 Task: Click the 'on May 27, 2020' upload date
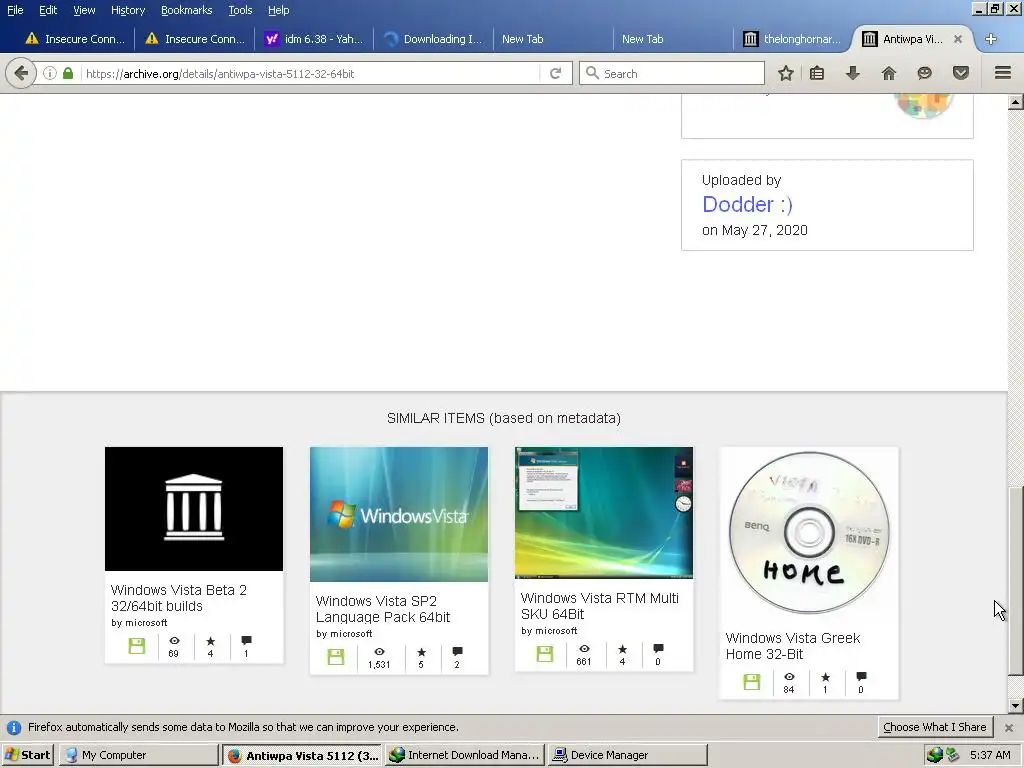(754, 231)
